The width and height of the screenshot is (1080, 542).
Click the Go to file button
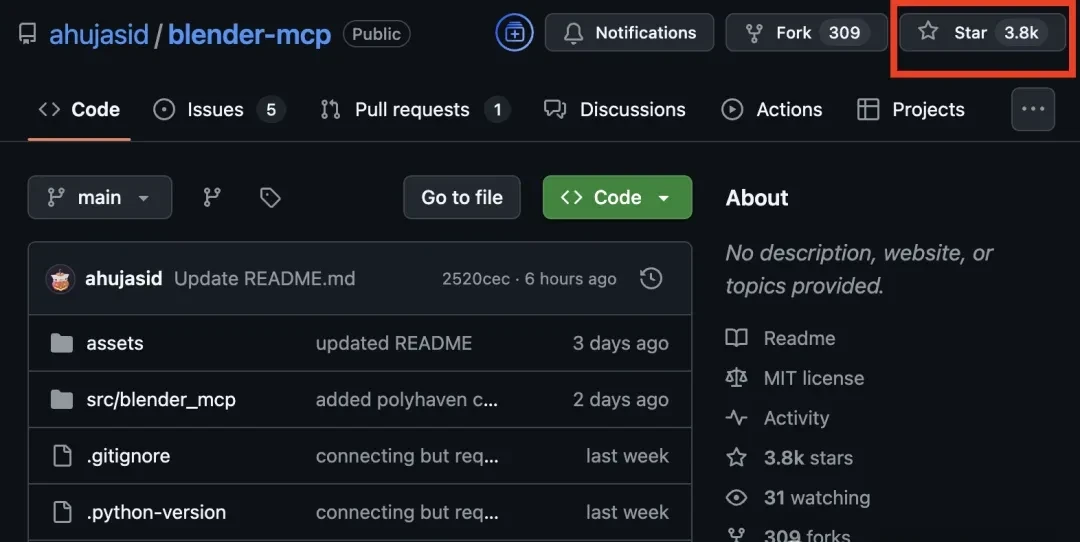(x=461, y=198)
